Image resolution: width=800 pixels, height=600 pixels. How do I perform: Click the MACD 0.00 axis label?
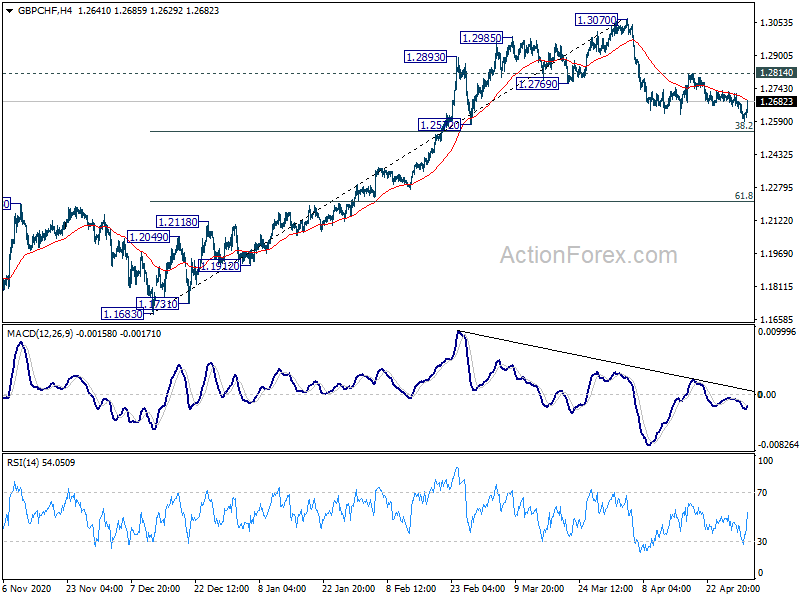click(767, 394)
